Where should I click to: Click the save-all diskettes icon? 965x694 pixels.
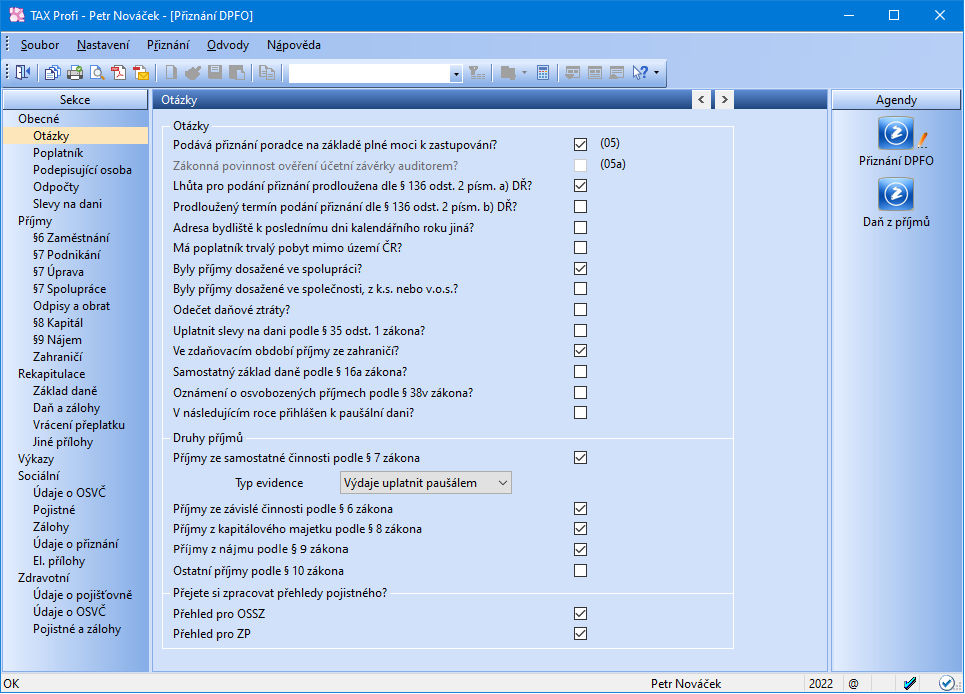pos(237,73)
